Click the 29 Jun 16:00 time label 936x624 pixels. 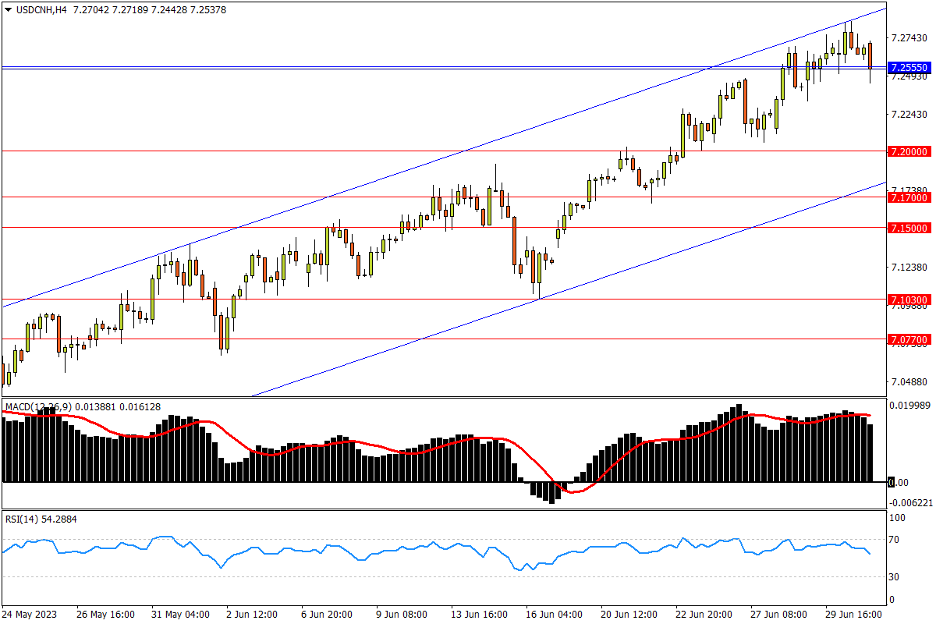tap(852, 613)
